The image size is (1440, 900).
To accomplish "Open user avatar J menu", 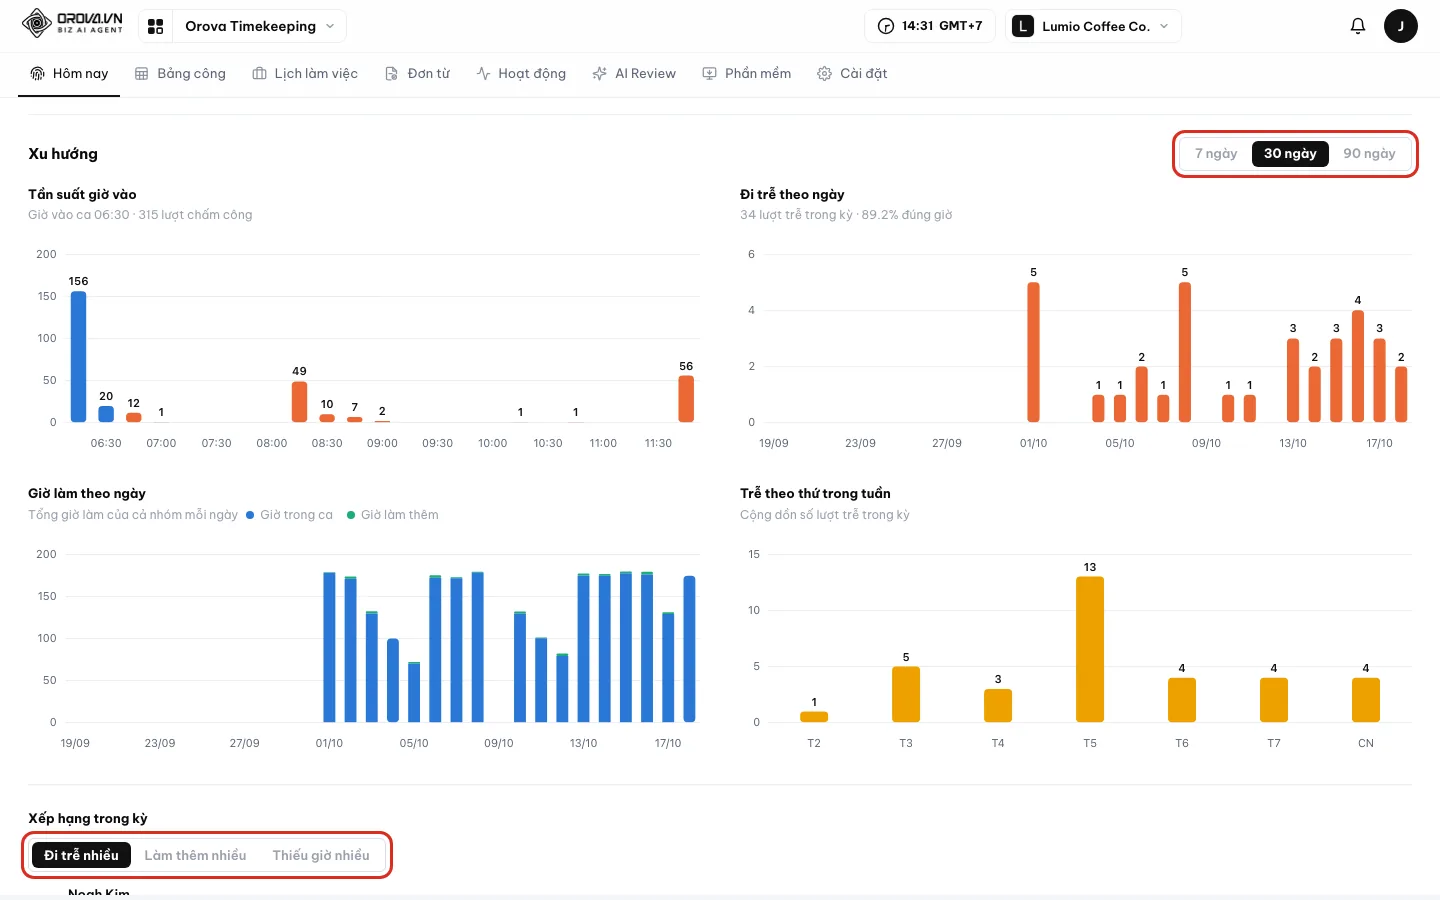I will point(1400,26).
